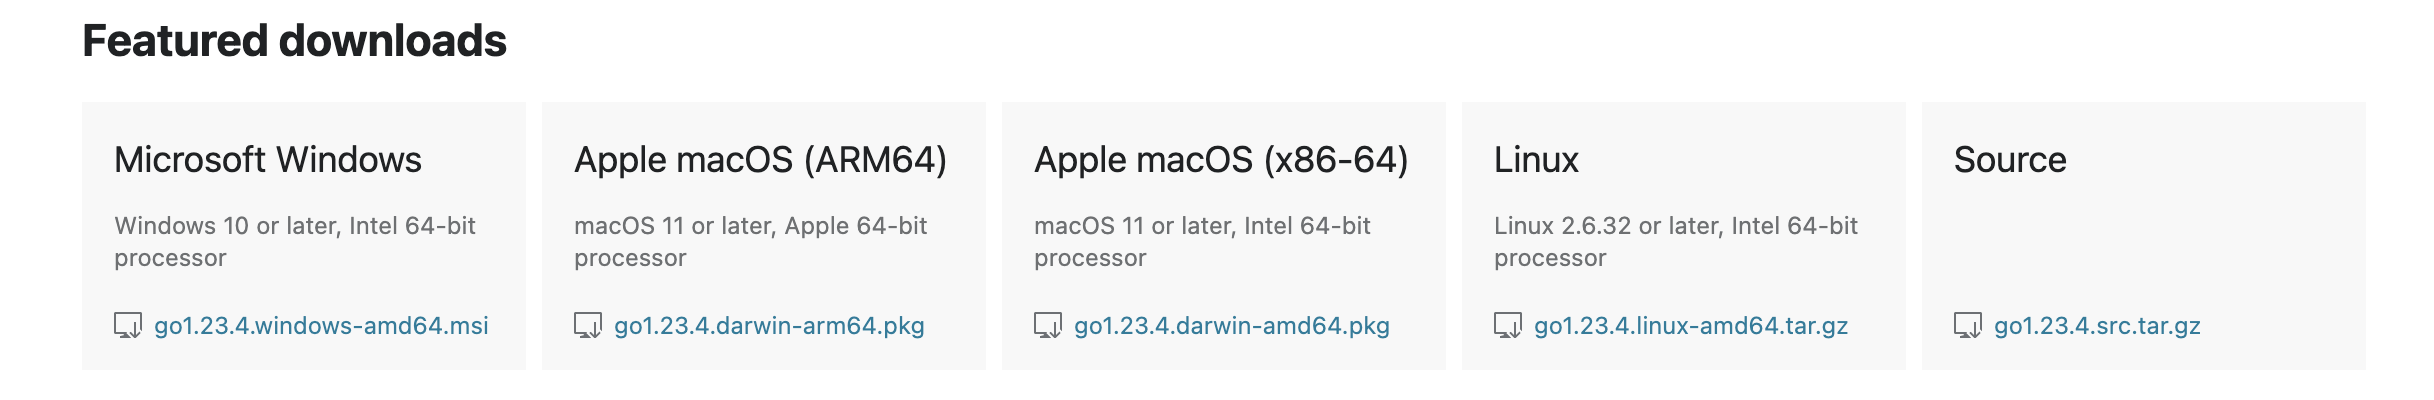
Task: Download go1.23.4.darwin-amd64.pkg package link
Action: [1231, 326]
